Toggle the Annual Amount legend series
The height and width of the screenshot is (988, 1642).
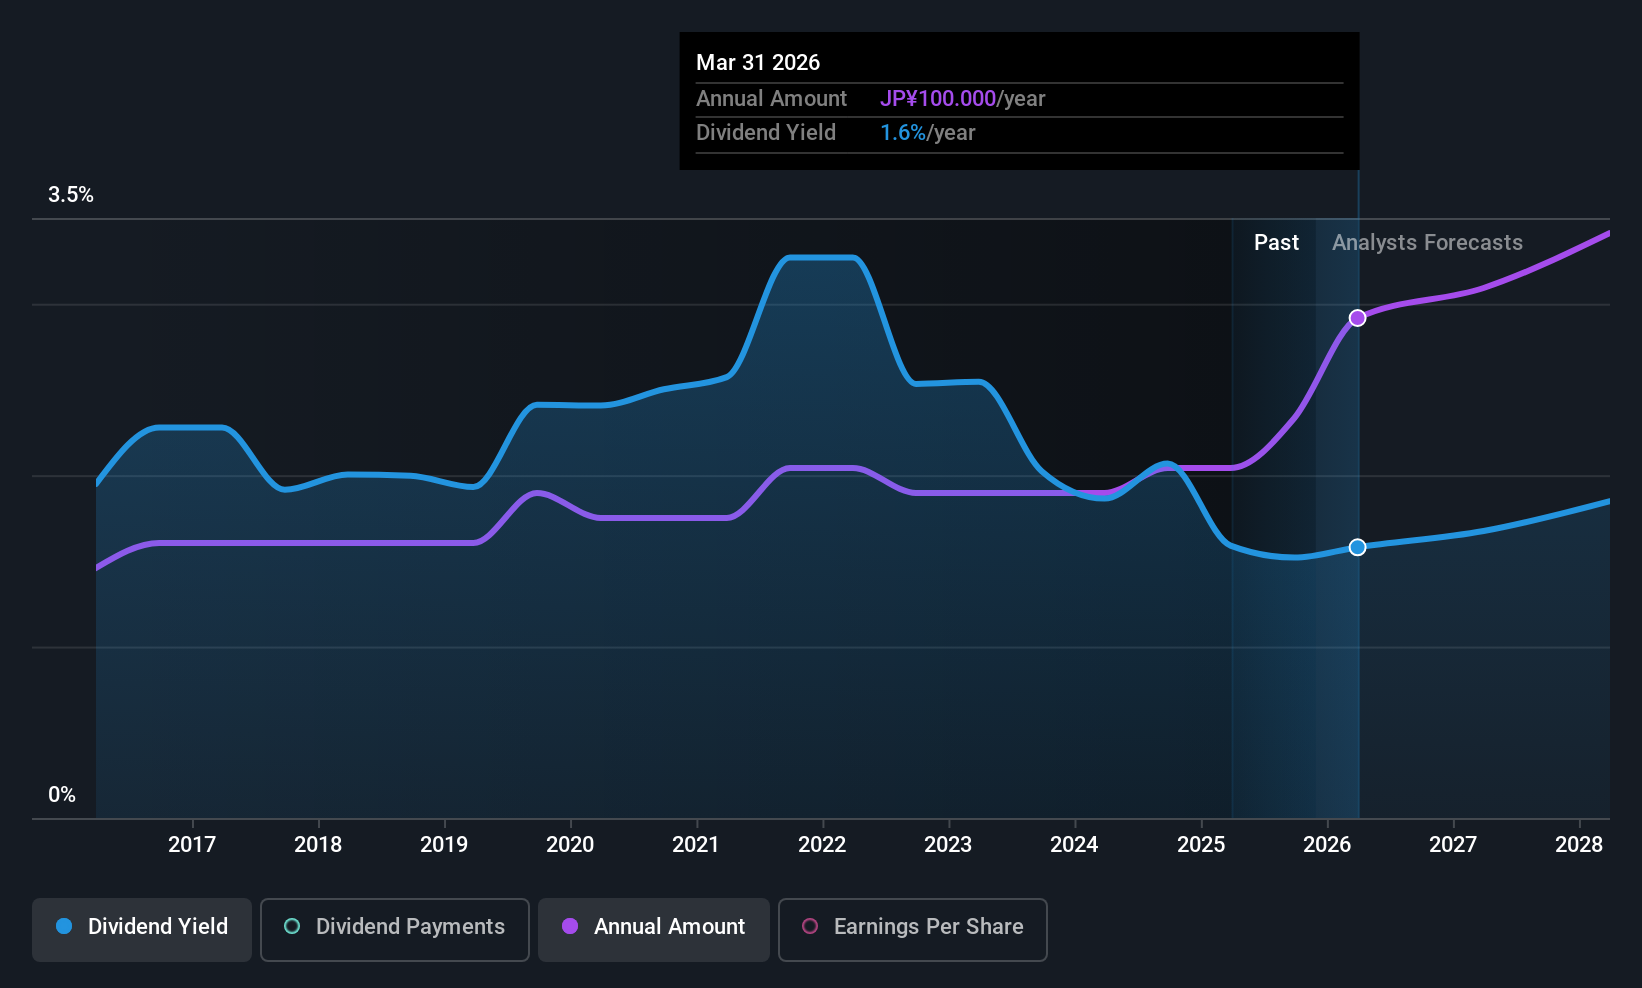pos(654,929)
